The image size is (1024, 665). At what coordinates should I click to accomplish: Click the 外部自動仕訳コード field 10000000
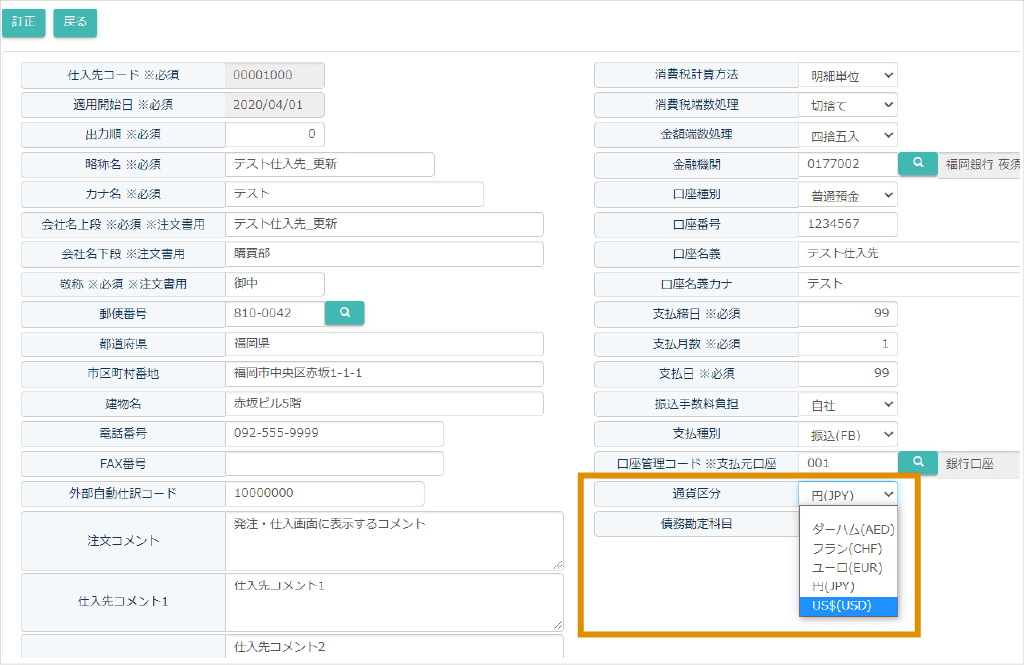(x=325, y=493)
